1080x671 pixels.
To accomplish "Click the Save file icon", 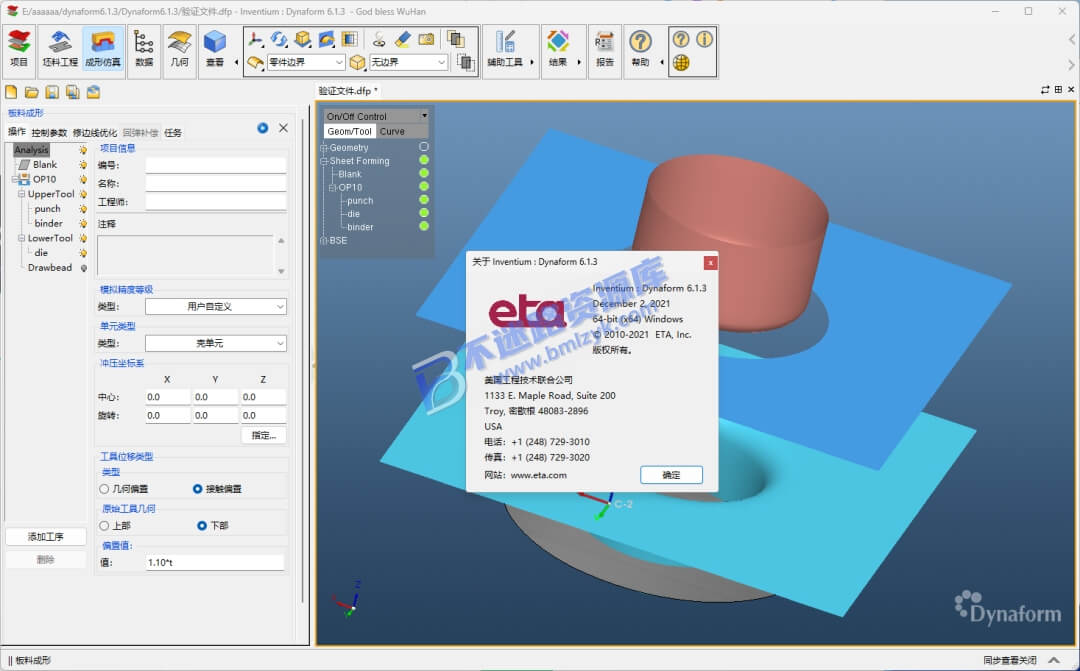I will [52, 92].
